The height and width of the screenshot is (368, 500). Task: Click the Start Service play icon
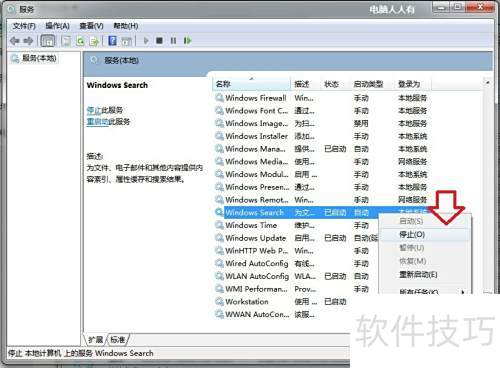pos(146,41)
